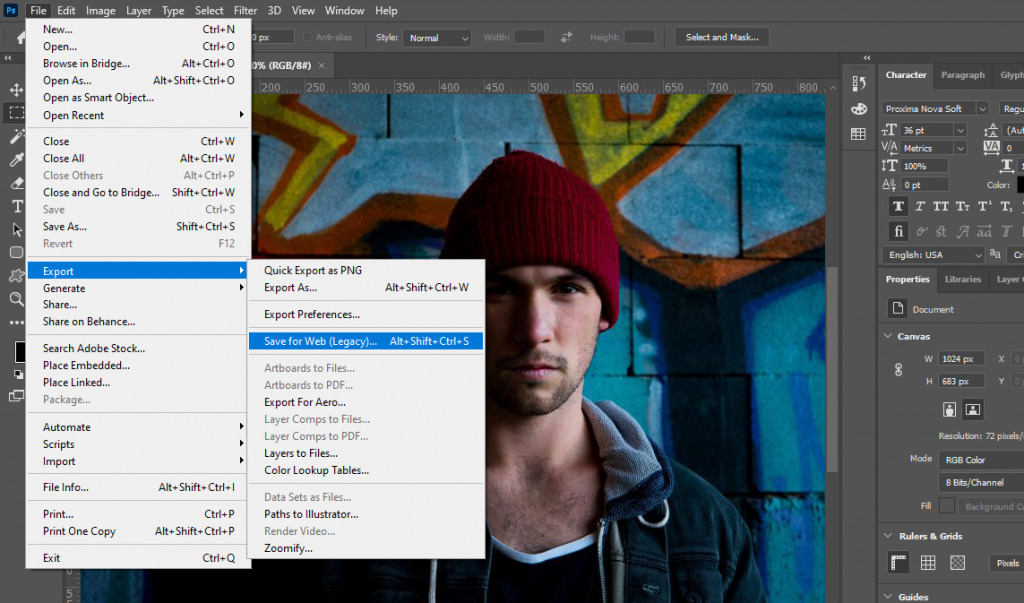This screenshot has height=603, width=1024.
Task: Click the vertical scale 100% field
Action: (924, 167)
